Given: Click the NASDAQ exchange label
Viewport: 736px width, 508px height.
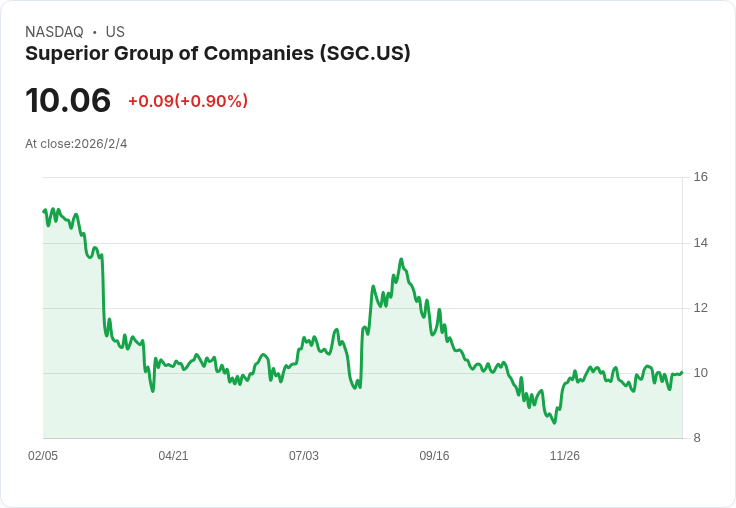Looking at the screenshot, I should [54, 32].
